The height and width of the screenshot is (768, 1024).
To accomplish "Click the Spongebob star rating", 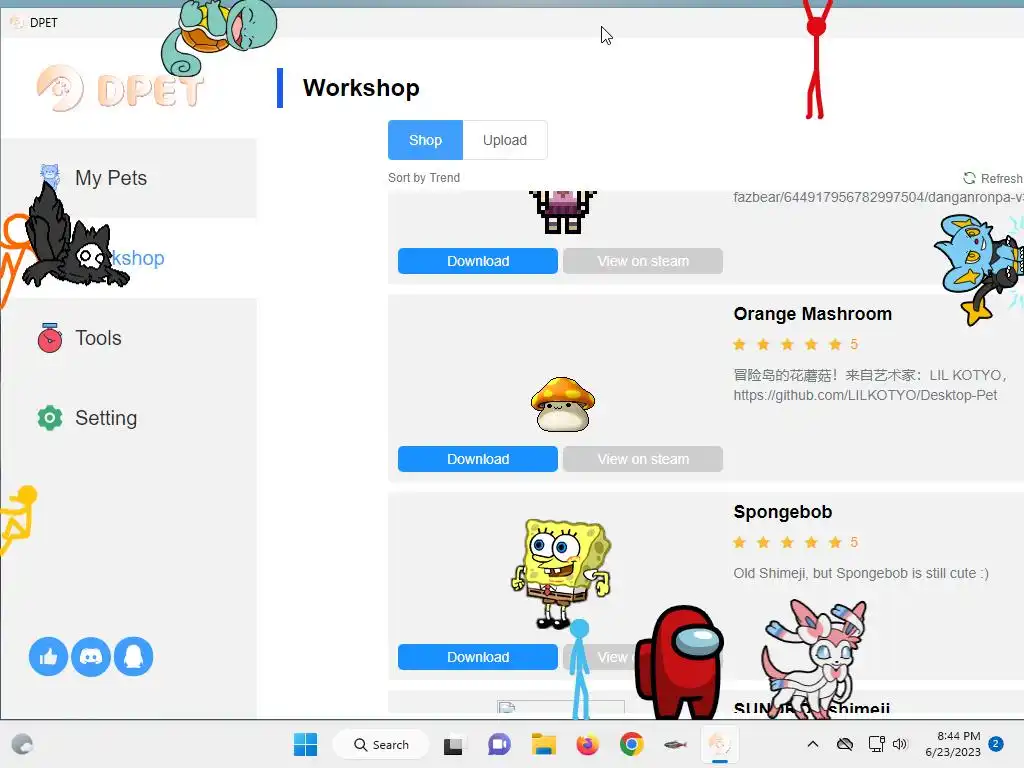I will click(795, 542).
